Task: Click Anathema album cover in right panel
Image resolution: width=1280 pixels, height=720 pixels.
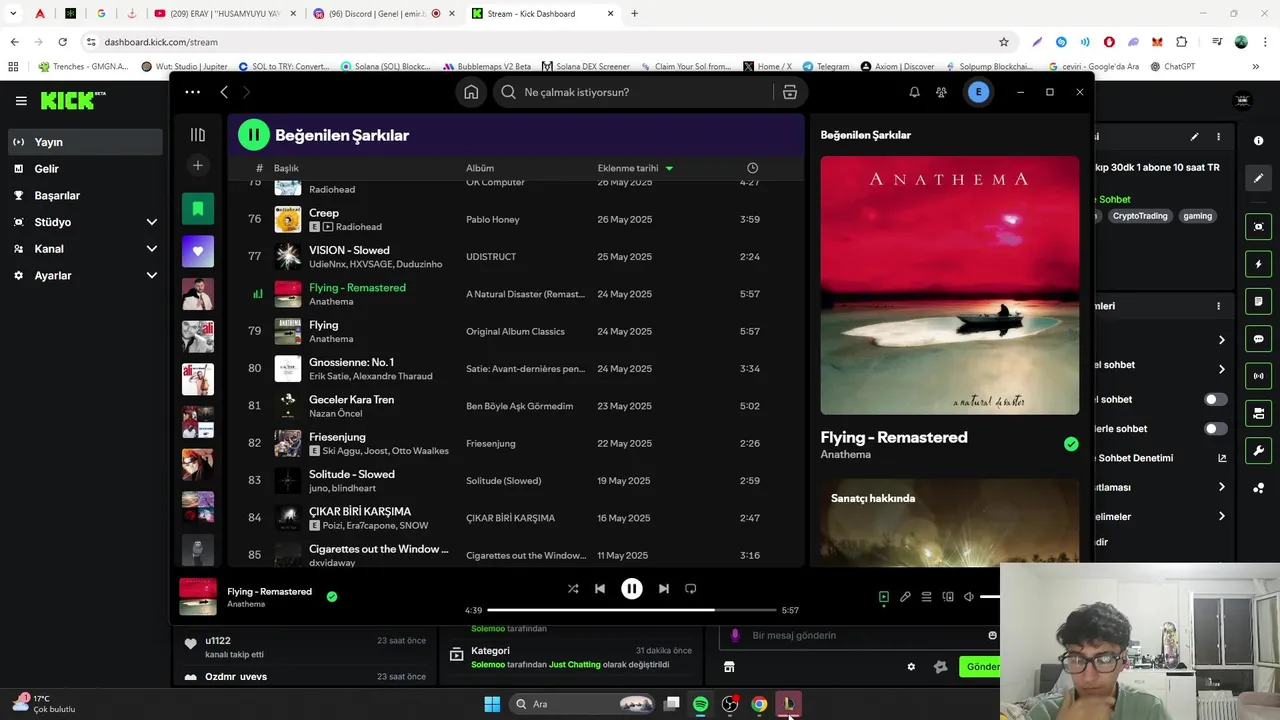Action: point(950,285)
